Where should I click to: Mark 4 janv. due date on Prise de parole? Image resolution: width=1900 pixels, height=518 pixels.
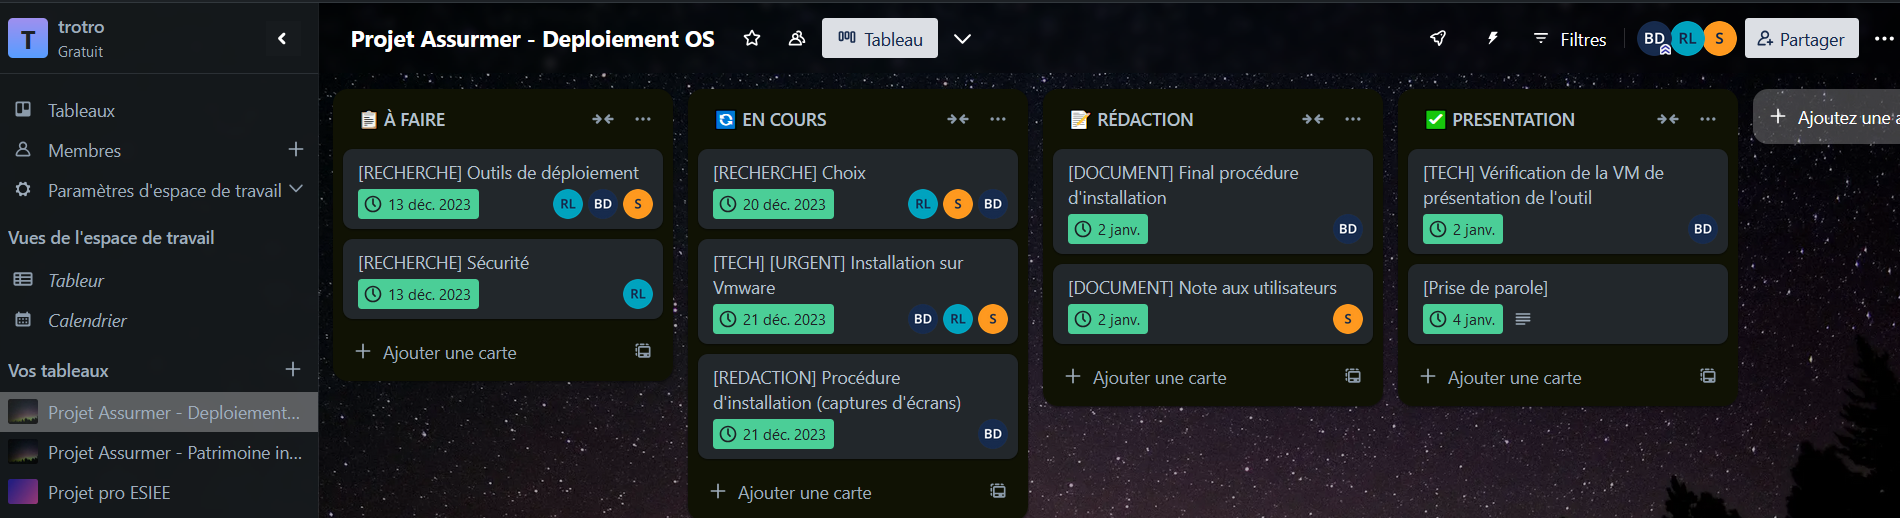[1463, 319]
